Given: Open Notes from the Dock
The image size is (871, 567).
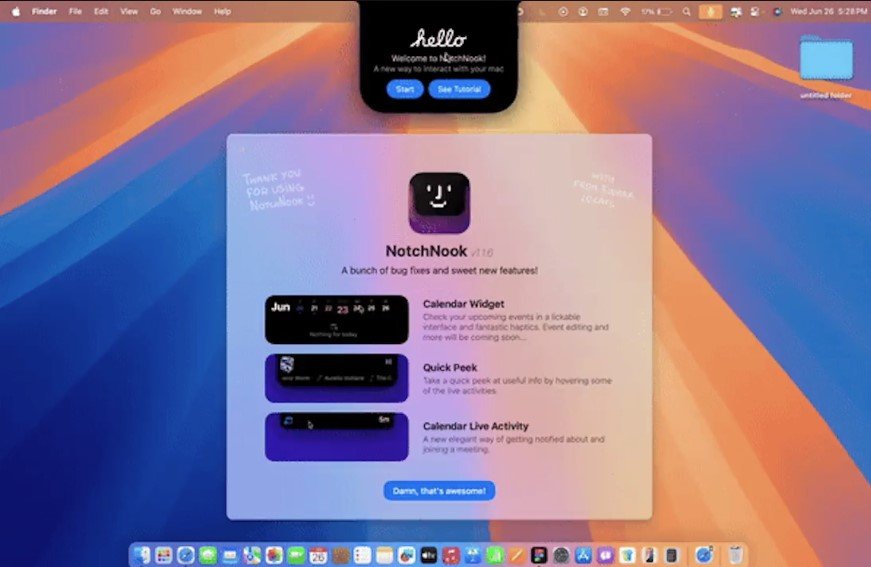Looking at the screenshot, I should (x=384, y=555).
